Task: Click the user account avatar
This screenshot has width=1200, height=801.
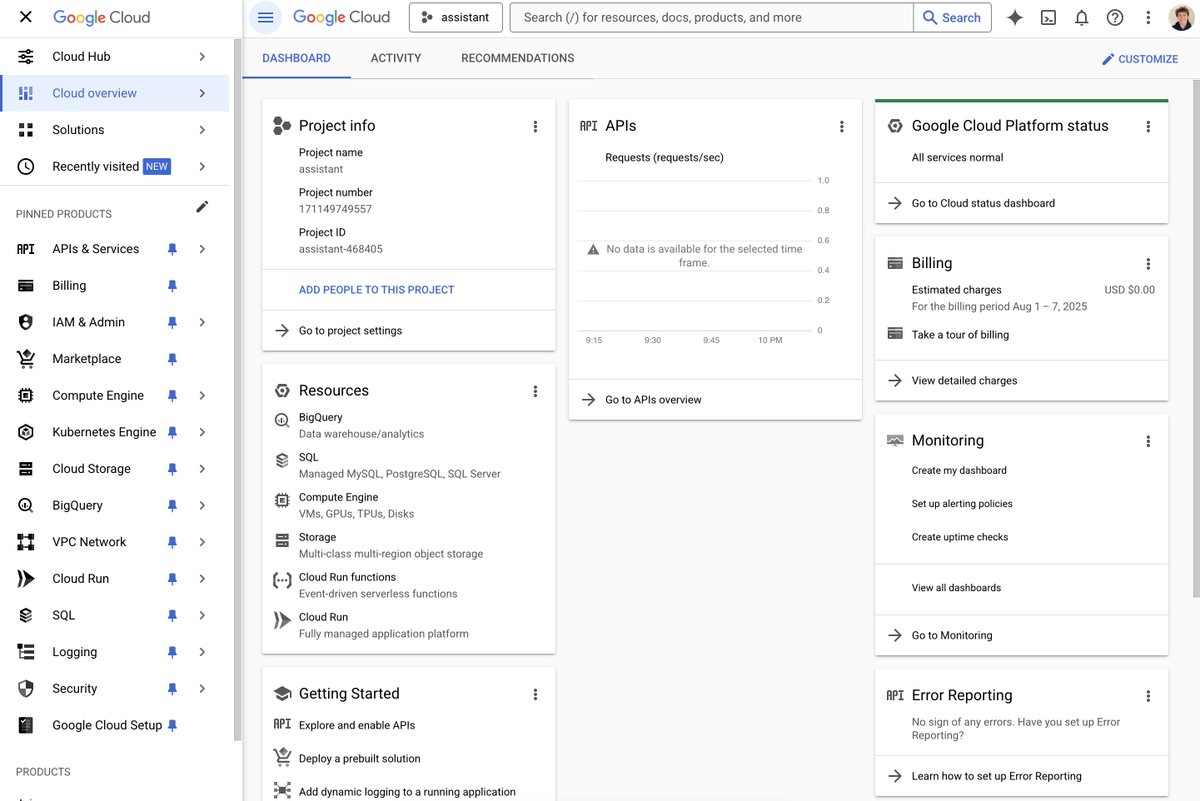Action: [x=1181, y=17]
